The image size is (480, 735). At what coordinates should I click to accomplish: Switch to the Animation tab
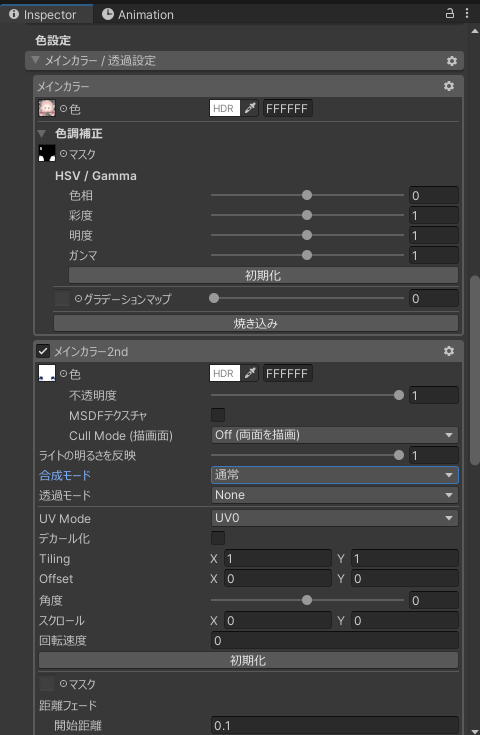138,15
